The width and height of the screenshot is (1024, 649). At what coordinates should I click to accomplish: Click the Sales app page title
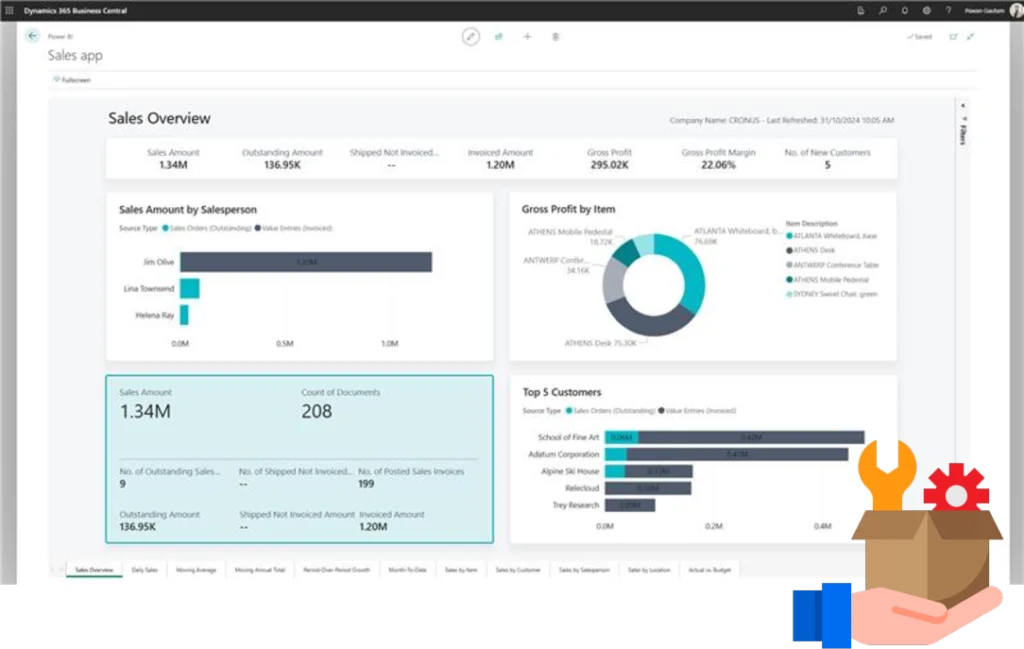(75, 55)
